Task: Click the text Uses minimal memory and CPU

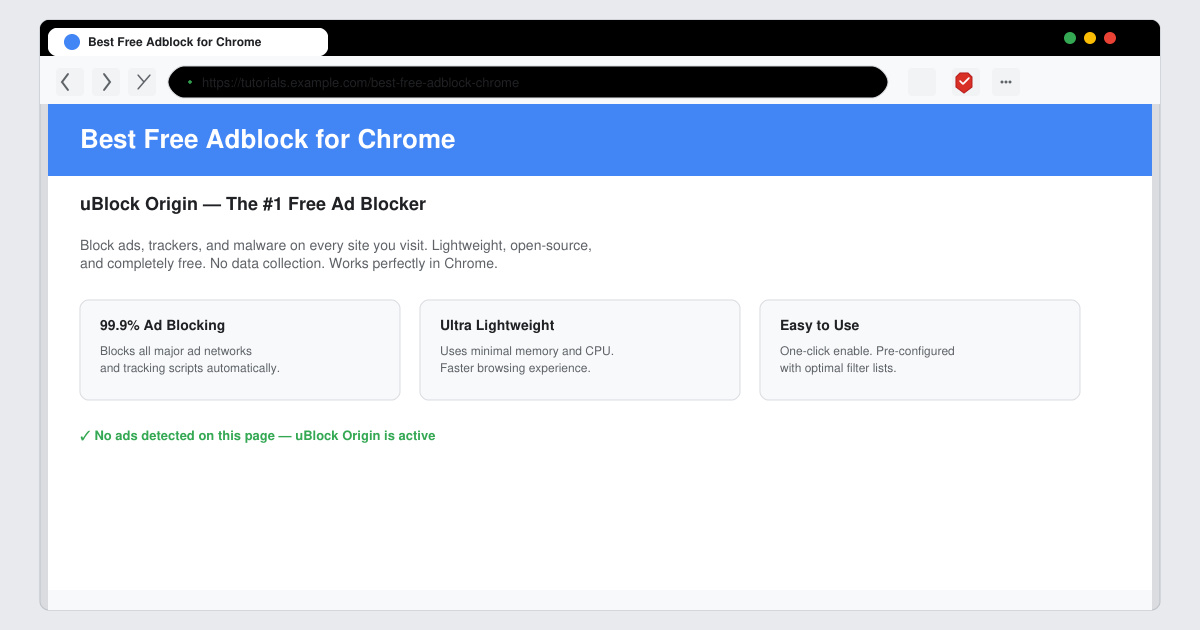Action: click(x=527, y=351)
